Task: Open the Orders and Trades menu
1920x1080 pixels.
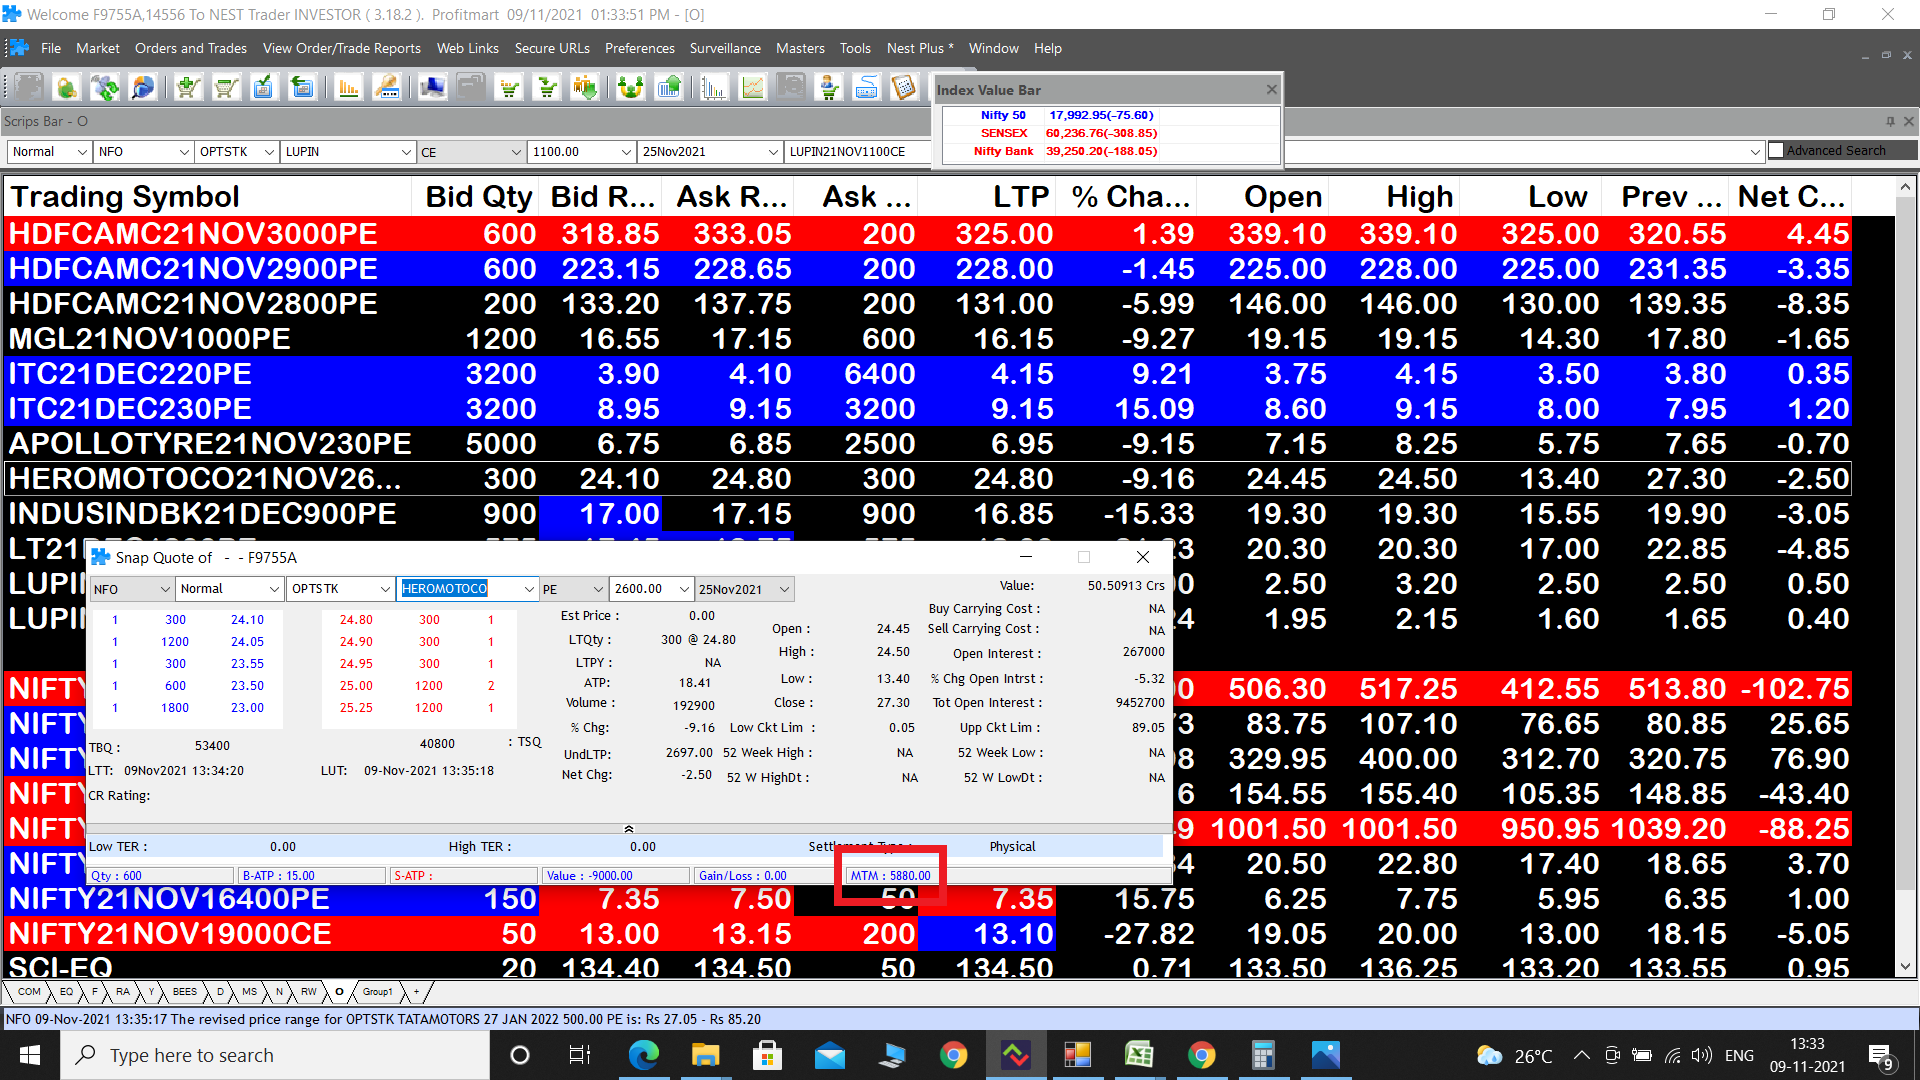Action: [x=191, y=48]
